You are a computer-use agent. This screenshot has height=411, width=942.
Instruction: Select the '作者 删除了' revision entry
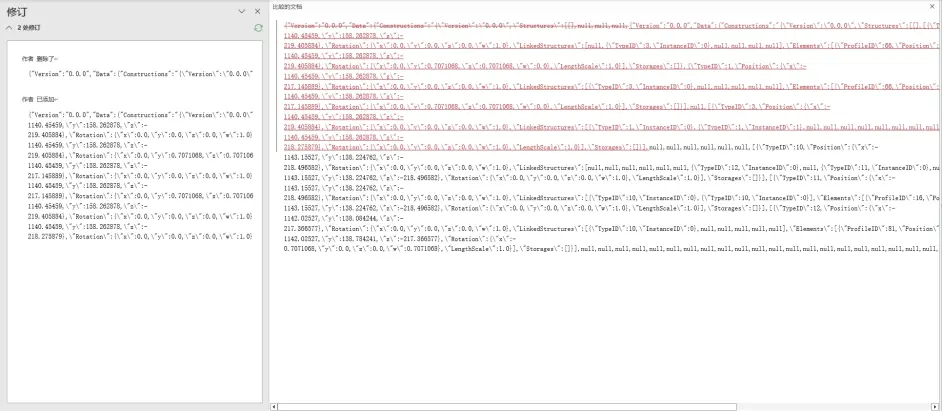pyautogui.click(x=38, y=59)
